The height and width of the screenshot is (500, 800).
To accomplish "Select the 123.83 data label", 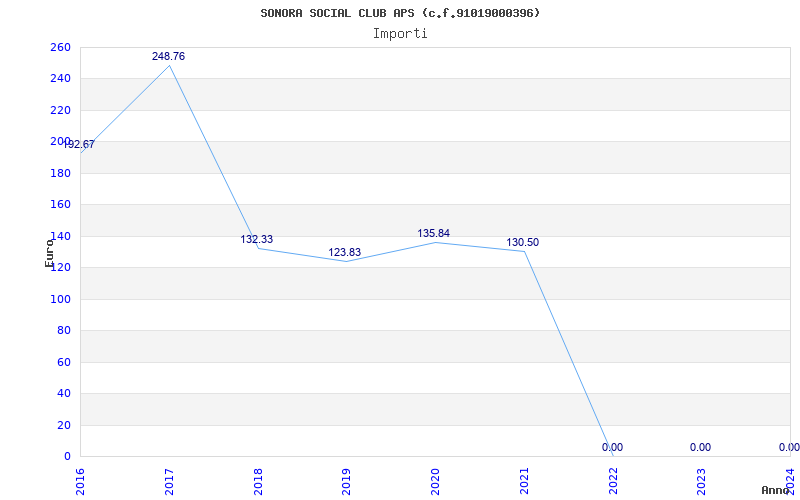I will click(344, 253).
